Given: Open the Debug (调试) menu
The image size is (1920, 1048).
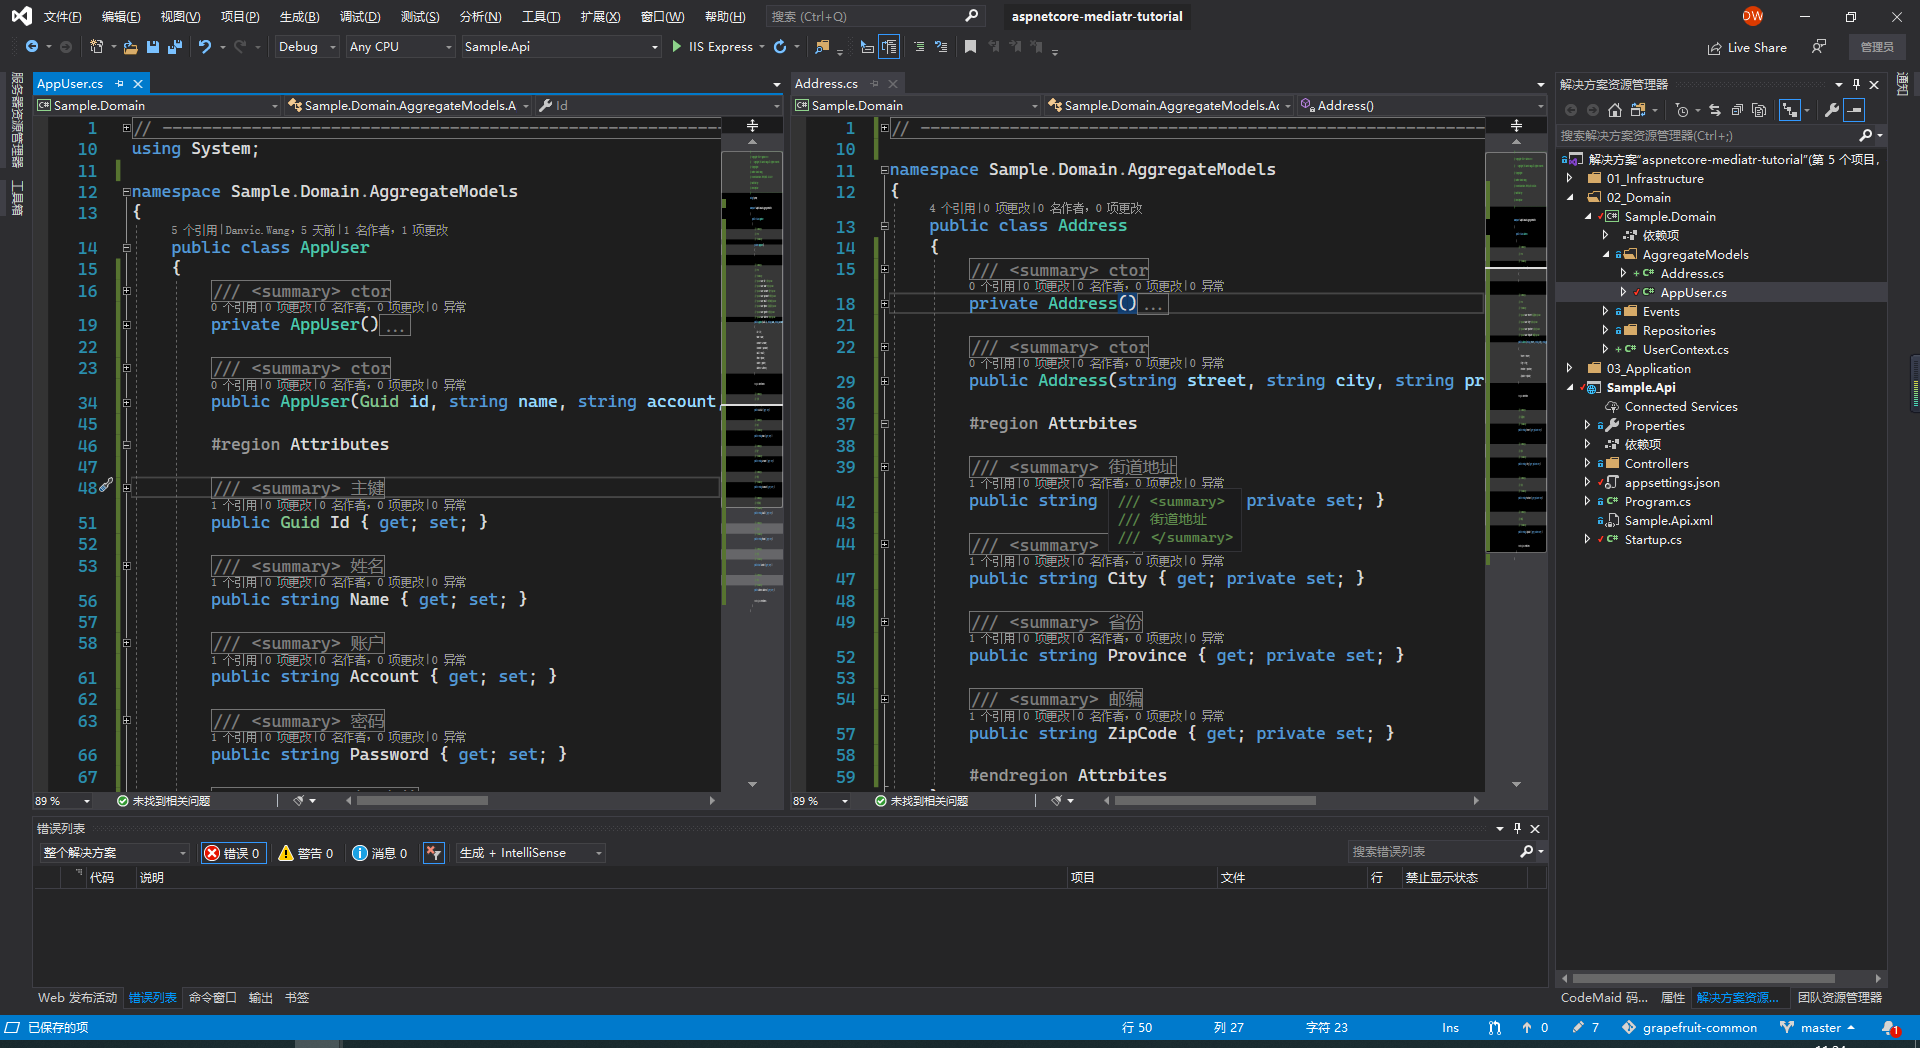Looking at the screenshot, I should pos(360,17).
